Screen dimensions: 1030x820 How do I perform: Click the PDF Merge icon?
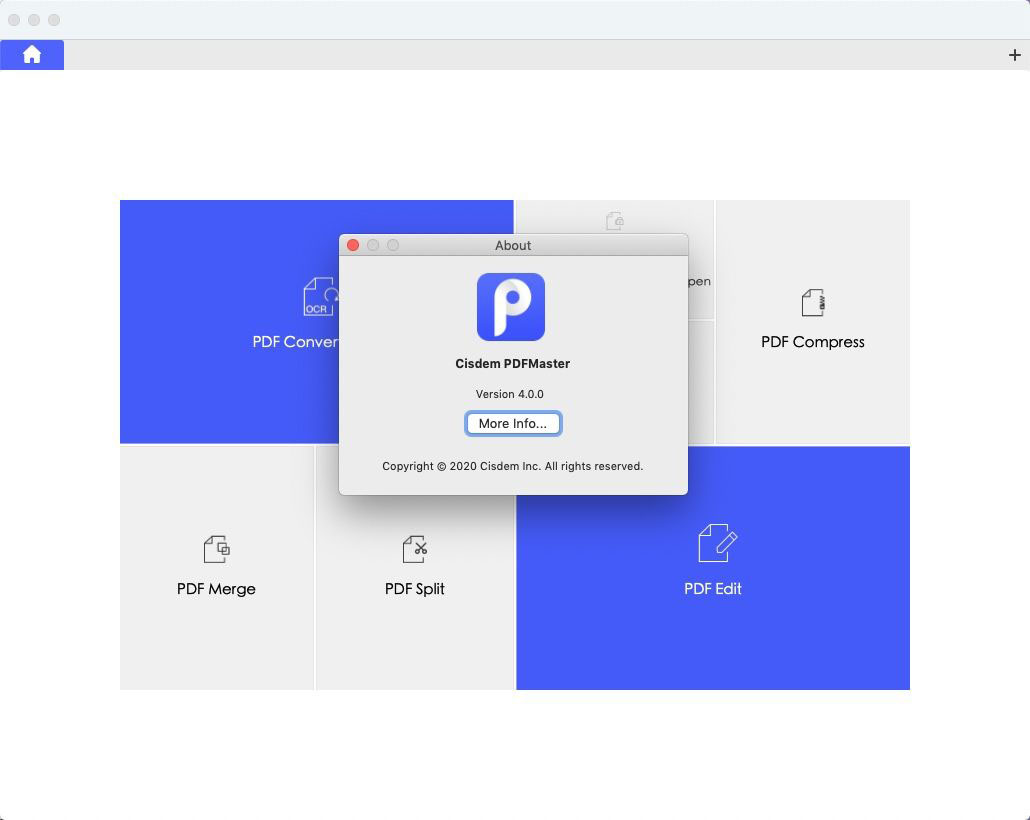(216, 549)
